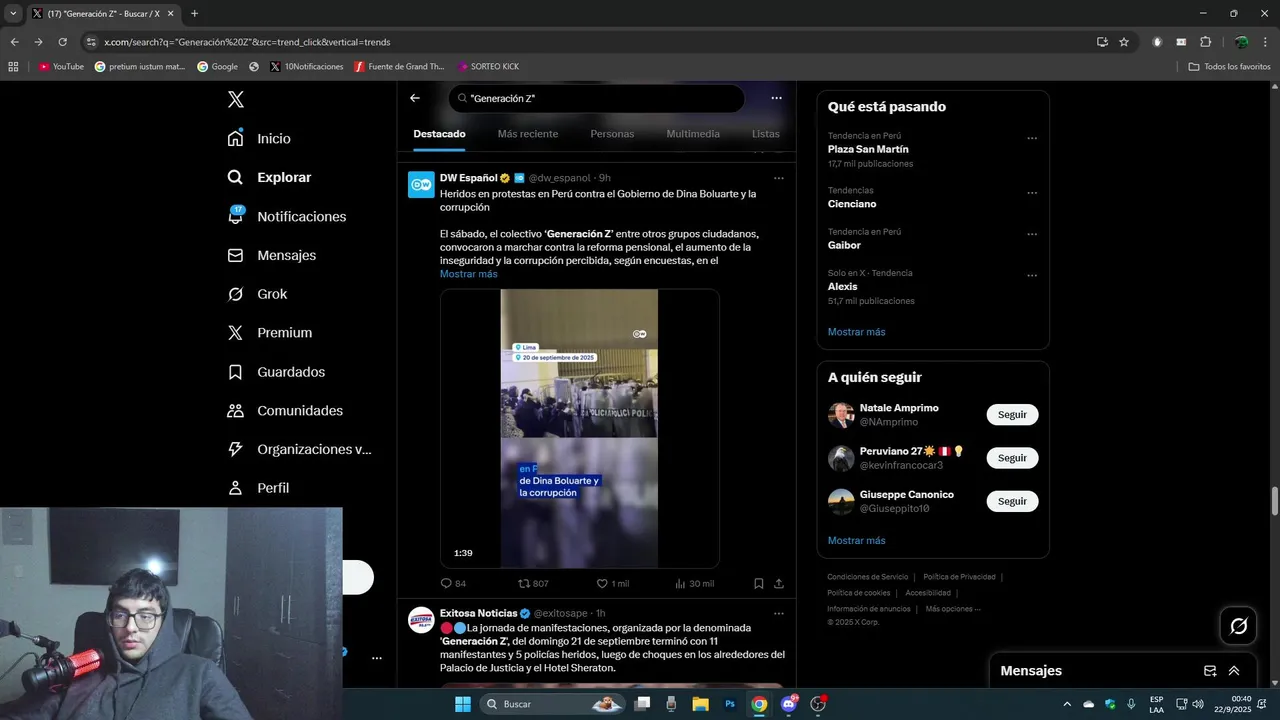
Task: Follow Giuseppe Canonico
Action: coord(1012,501)
